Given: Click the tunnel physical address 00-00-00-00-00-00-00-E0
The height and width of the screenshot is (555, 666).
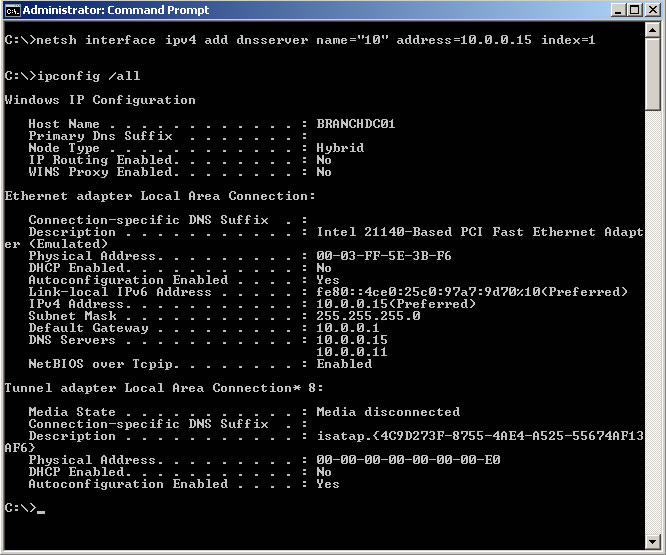Looking at the screenshot, I should pyautogui.click(x=408, y=460).
